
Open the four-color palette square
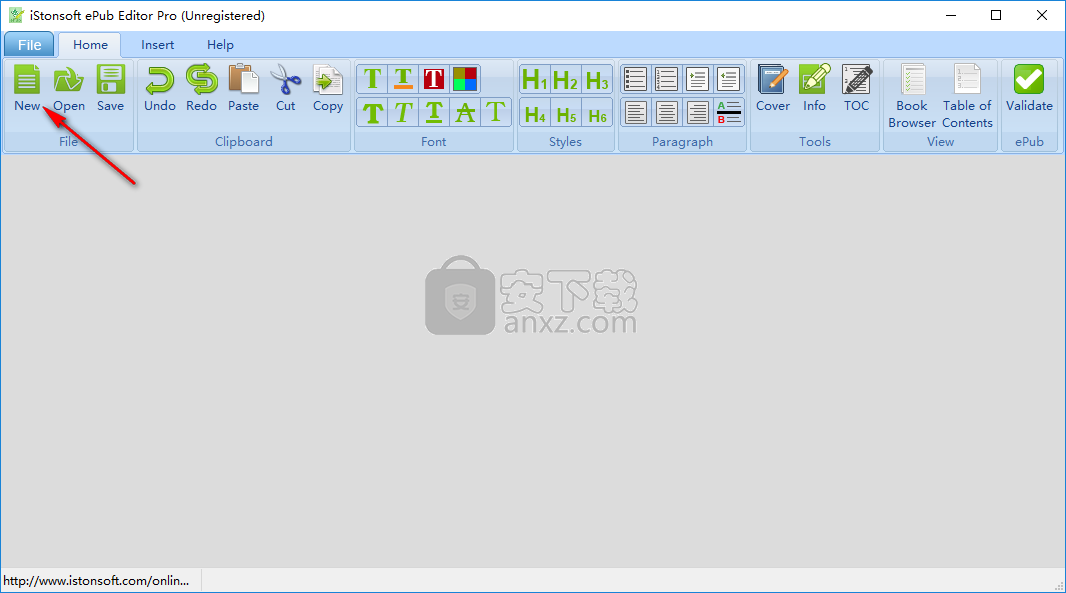coord(465,79)
